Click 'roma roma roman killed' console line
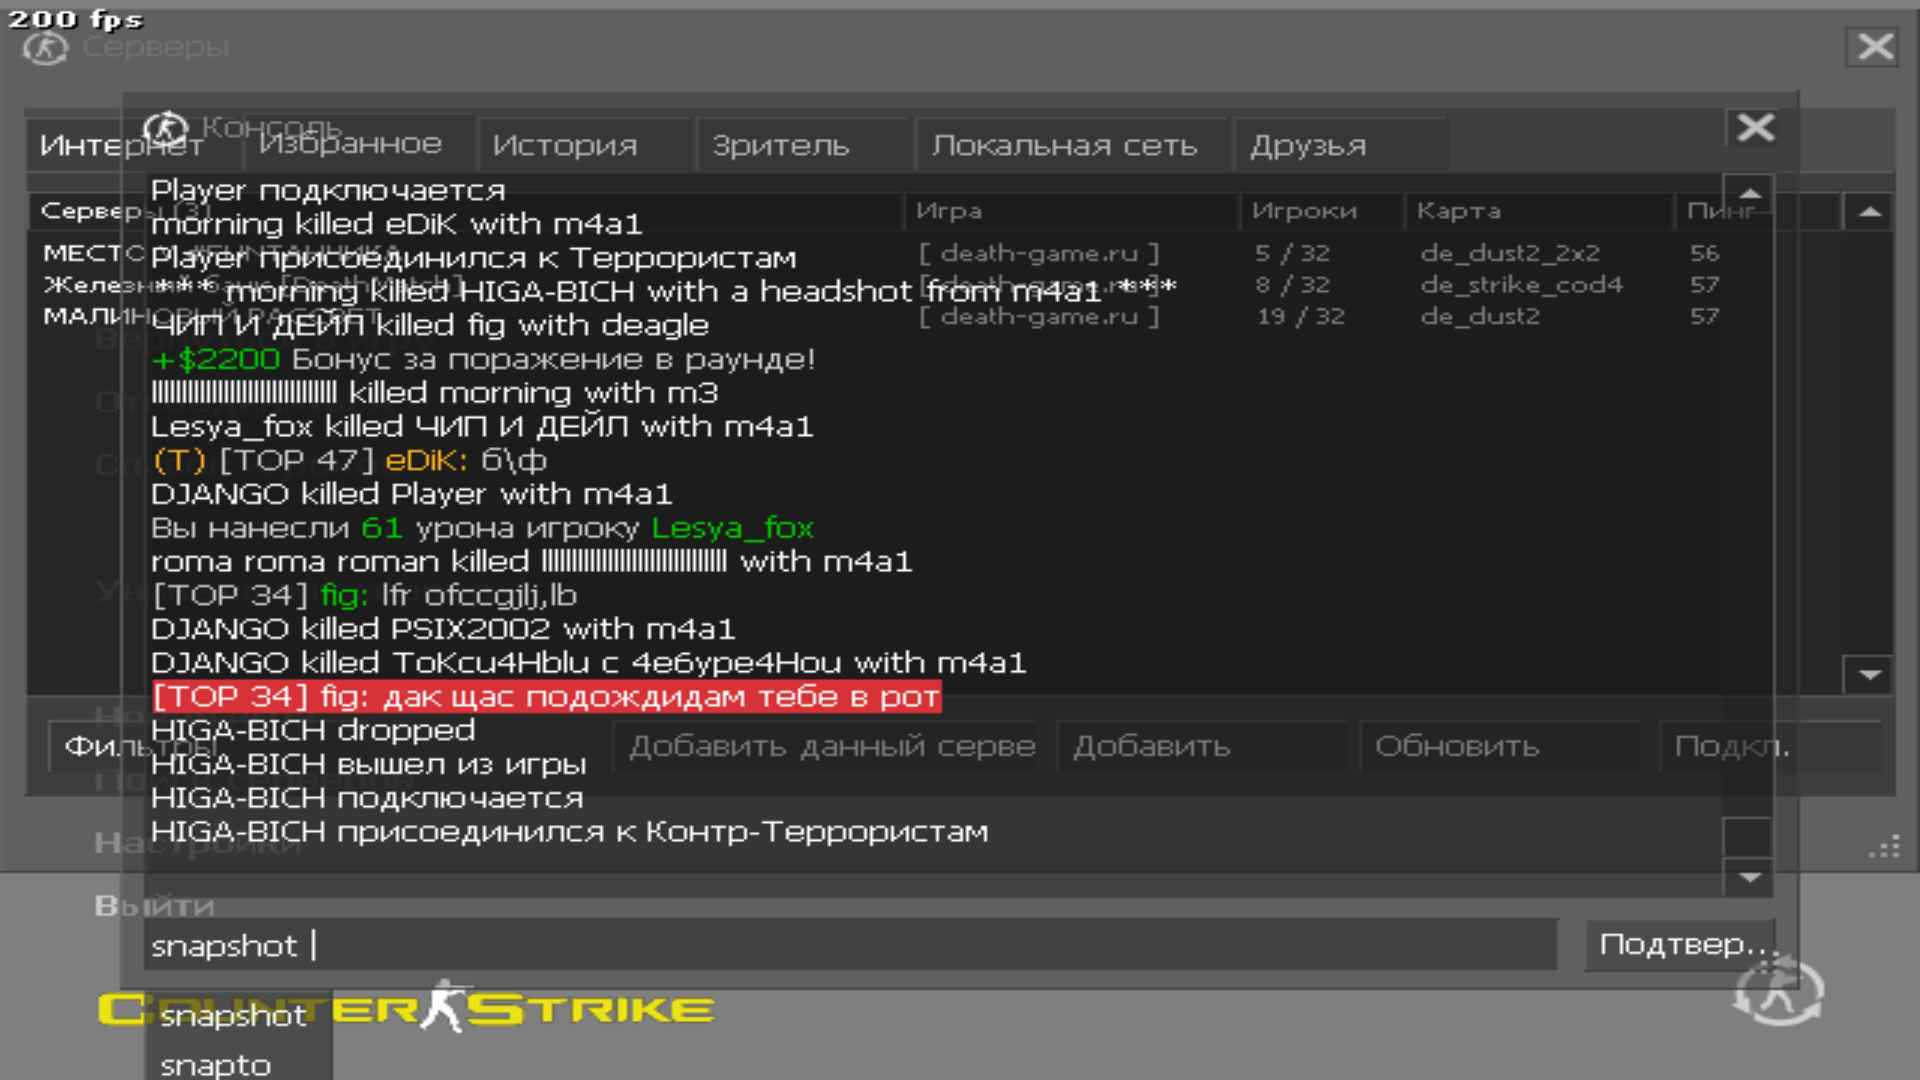This screenshot has height=1080, width=1920. pyautogui.click(x=532, y=562)
